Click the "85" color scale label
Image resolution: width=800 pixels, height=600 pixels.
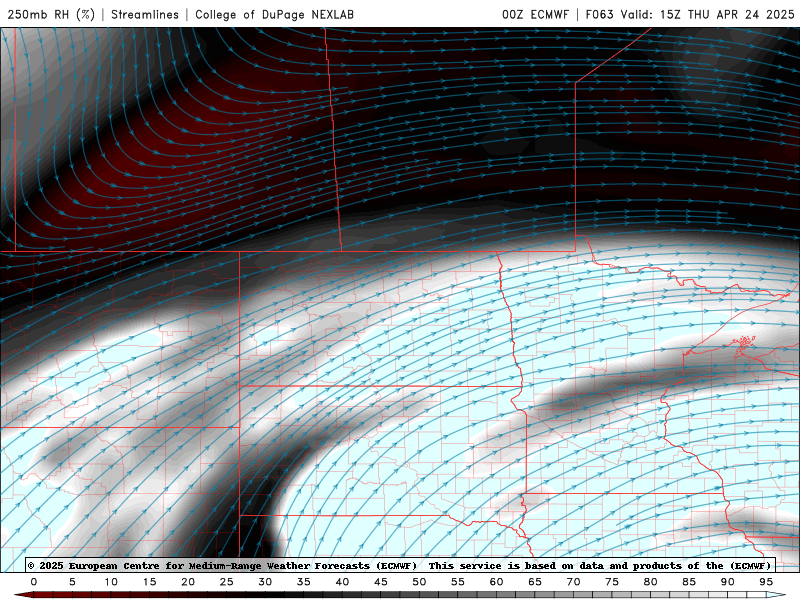pyautogui.click(x=689, y=582)
